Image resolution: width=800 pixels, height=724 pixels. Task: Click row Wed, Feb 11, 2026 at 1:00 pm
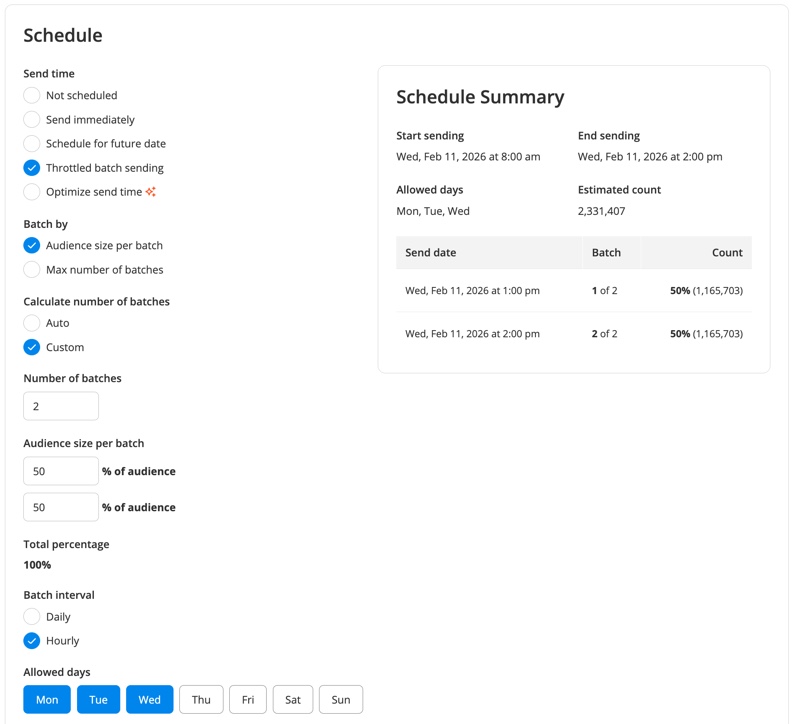(574, 290)
